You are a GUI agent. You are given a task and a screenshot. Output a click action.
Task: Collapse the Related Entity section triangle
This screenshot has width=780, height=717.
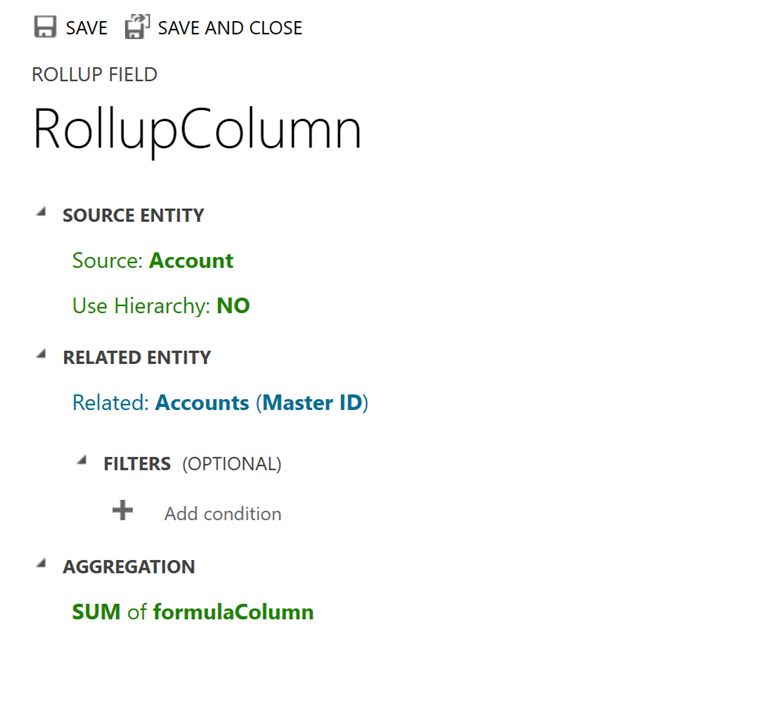[41, 355]
